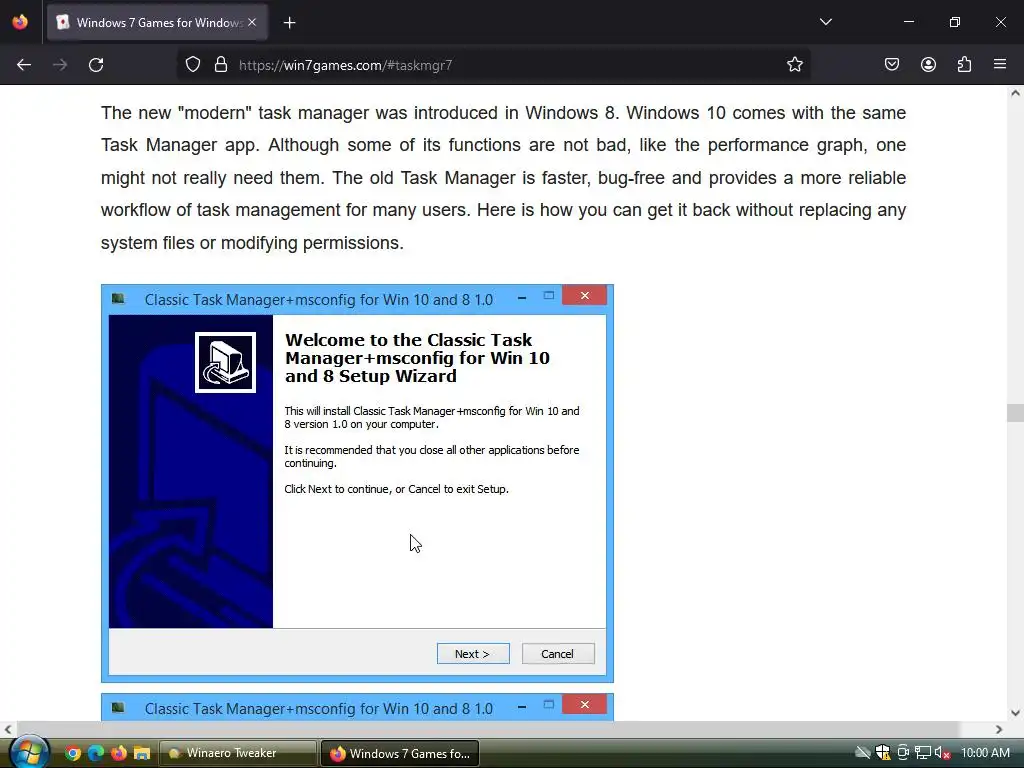Click the horizontal scrollbar thumb
Image resolution: width=1024 pixels, height=768 pixels.
pos(487,729)
